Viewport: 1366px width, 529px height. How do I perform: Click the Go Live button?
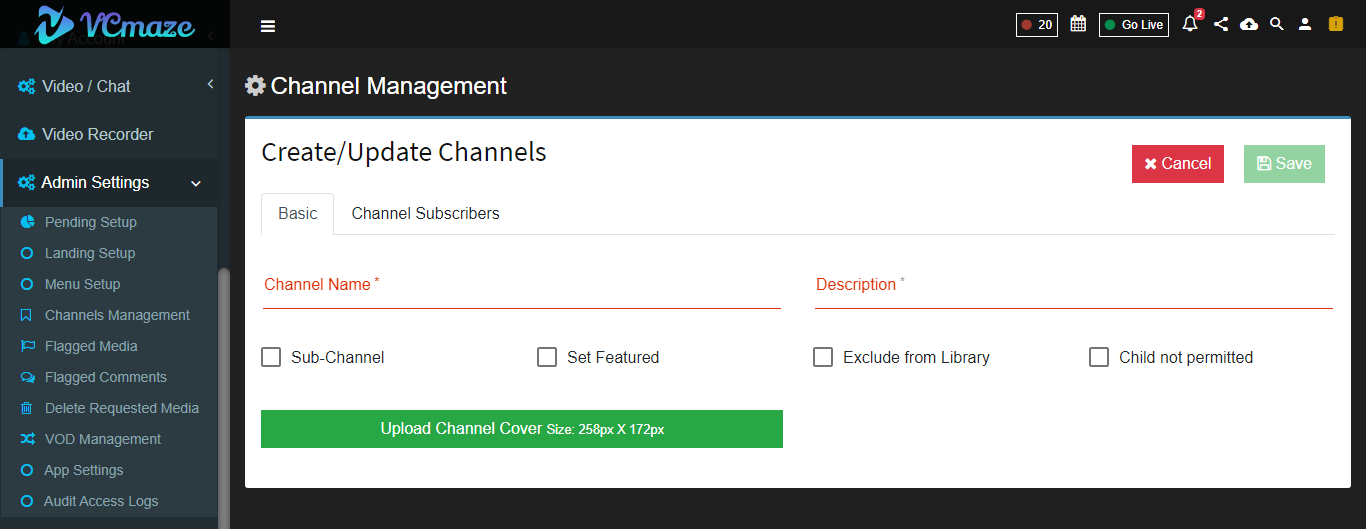click(x=1134, y=25)
